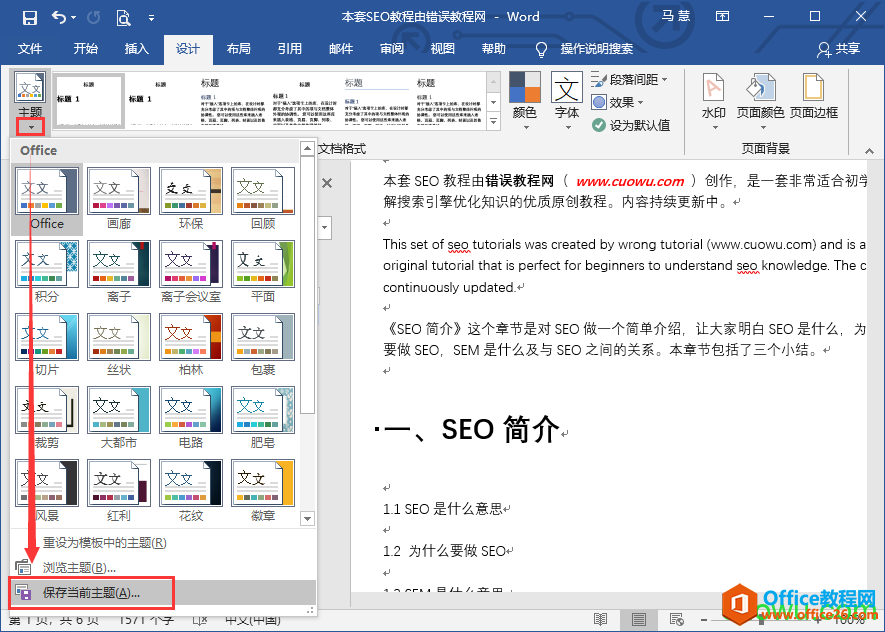Click the 主题 themes button icon

point(30,89)
